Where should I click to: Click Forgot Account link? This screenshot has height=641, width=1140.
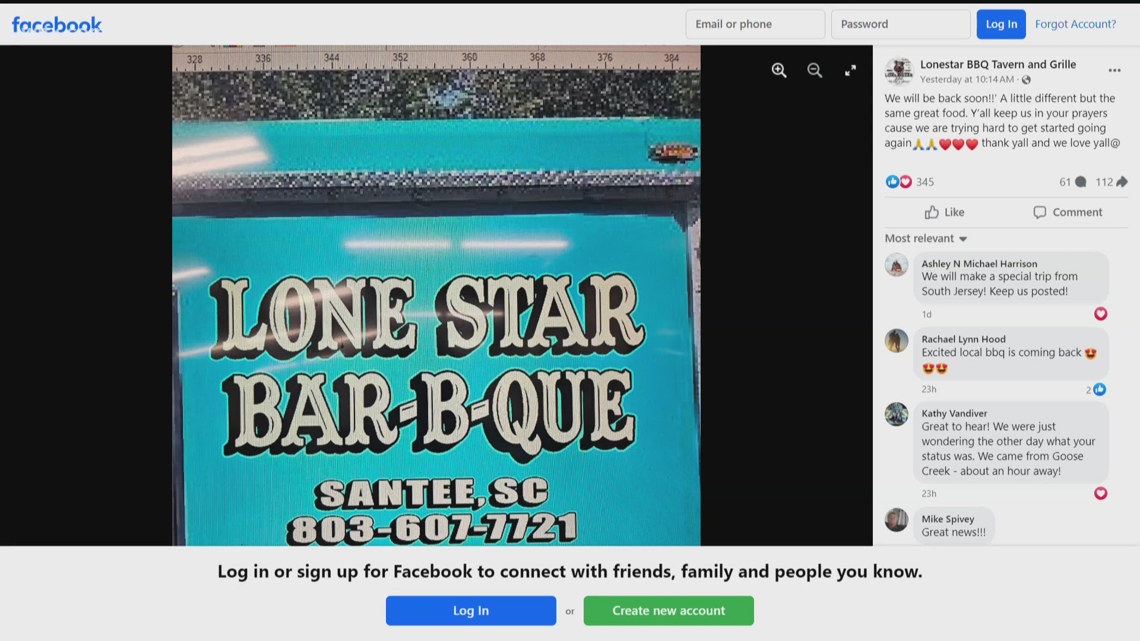click(1076, 24)
